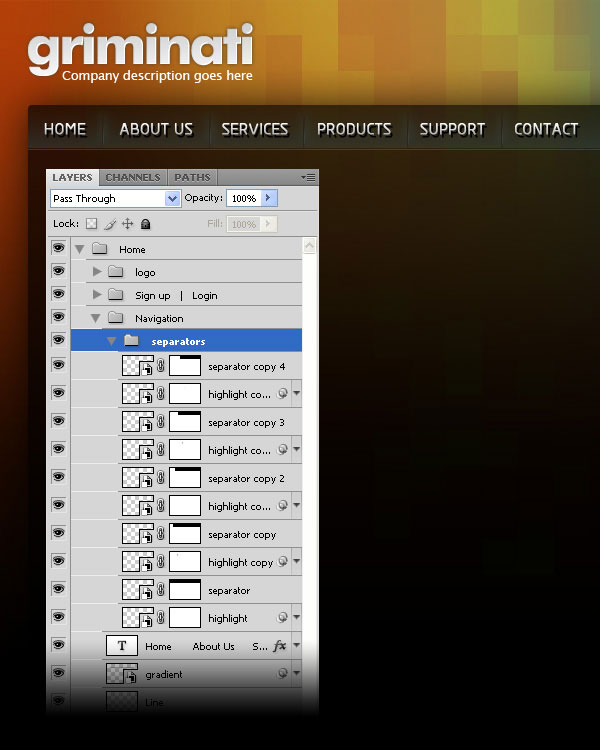Expand the logo layer group
600x750 pixels.
(97, 272)
